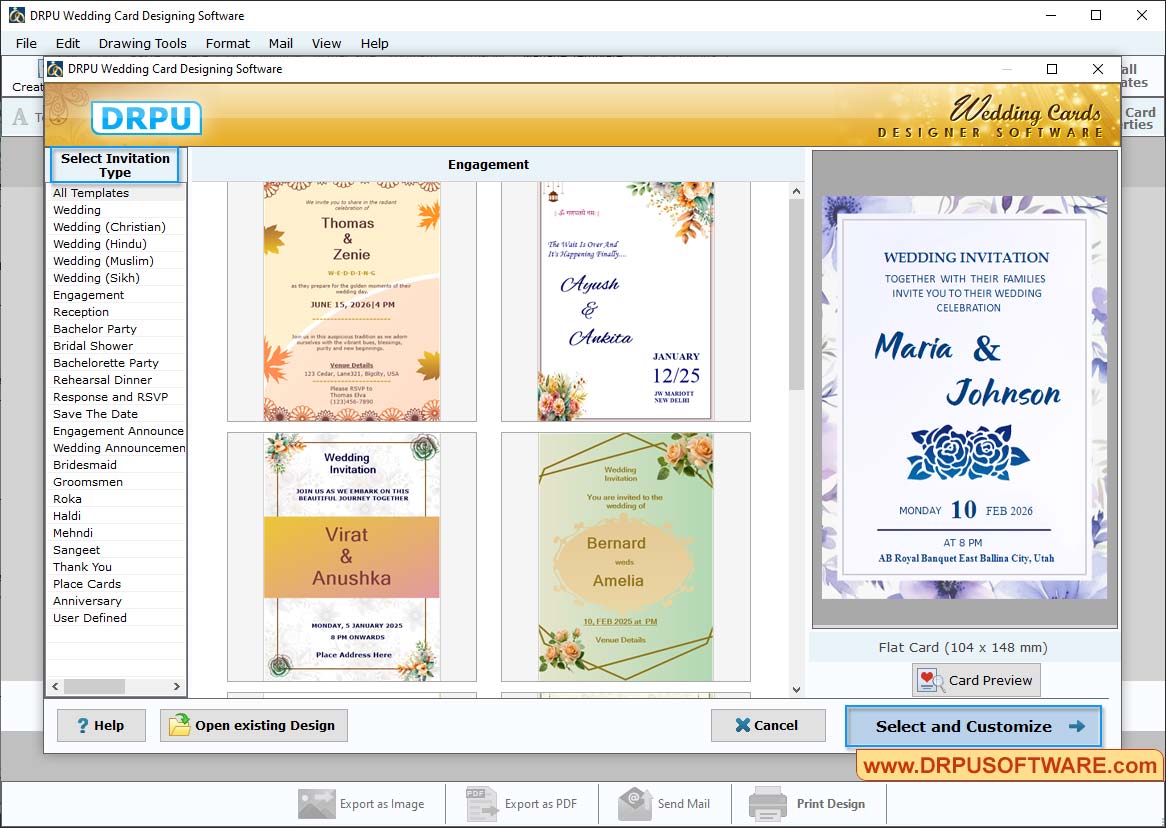
Task: Open the Mail menu
Action: point(280,43)
